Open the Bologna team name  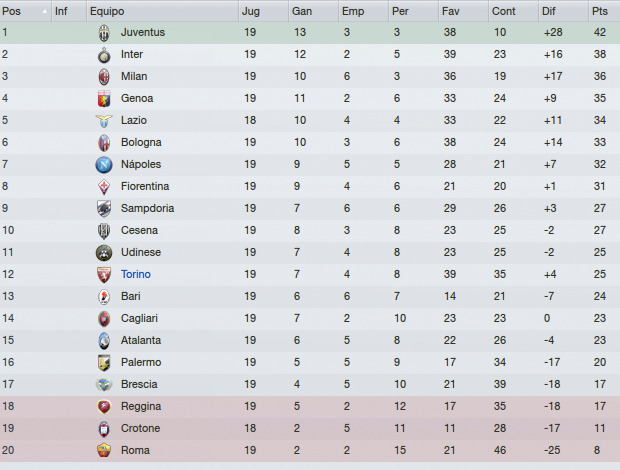point(141,142)
